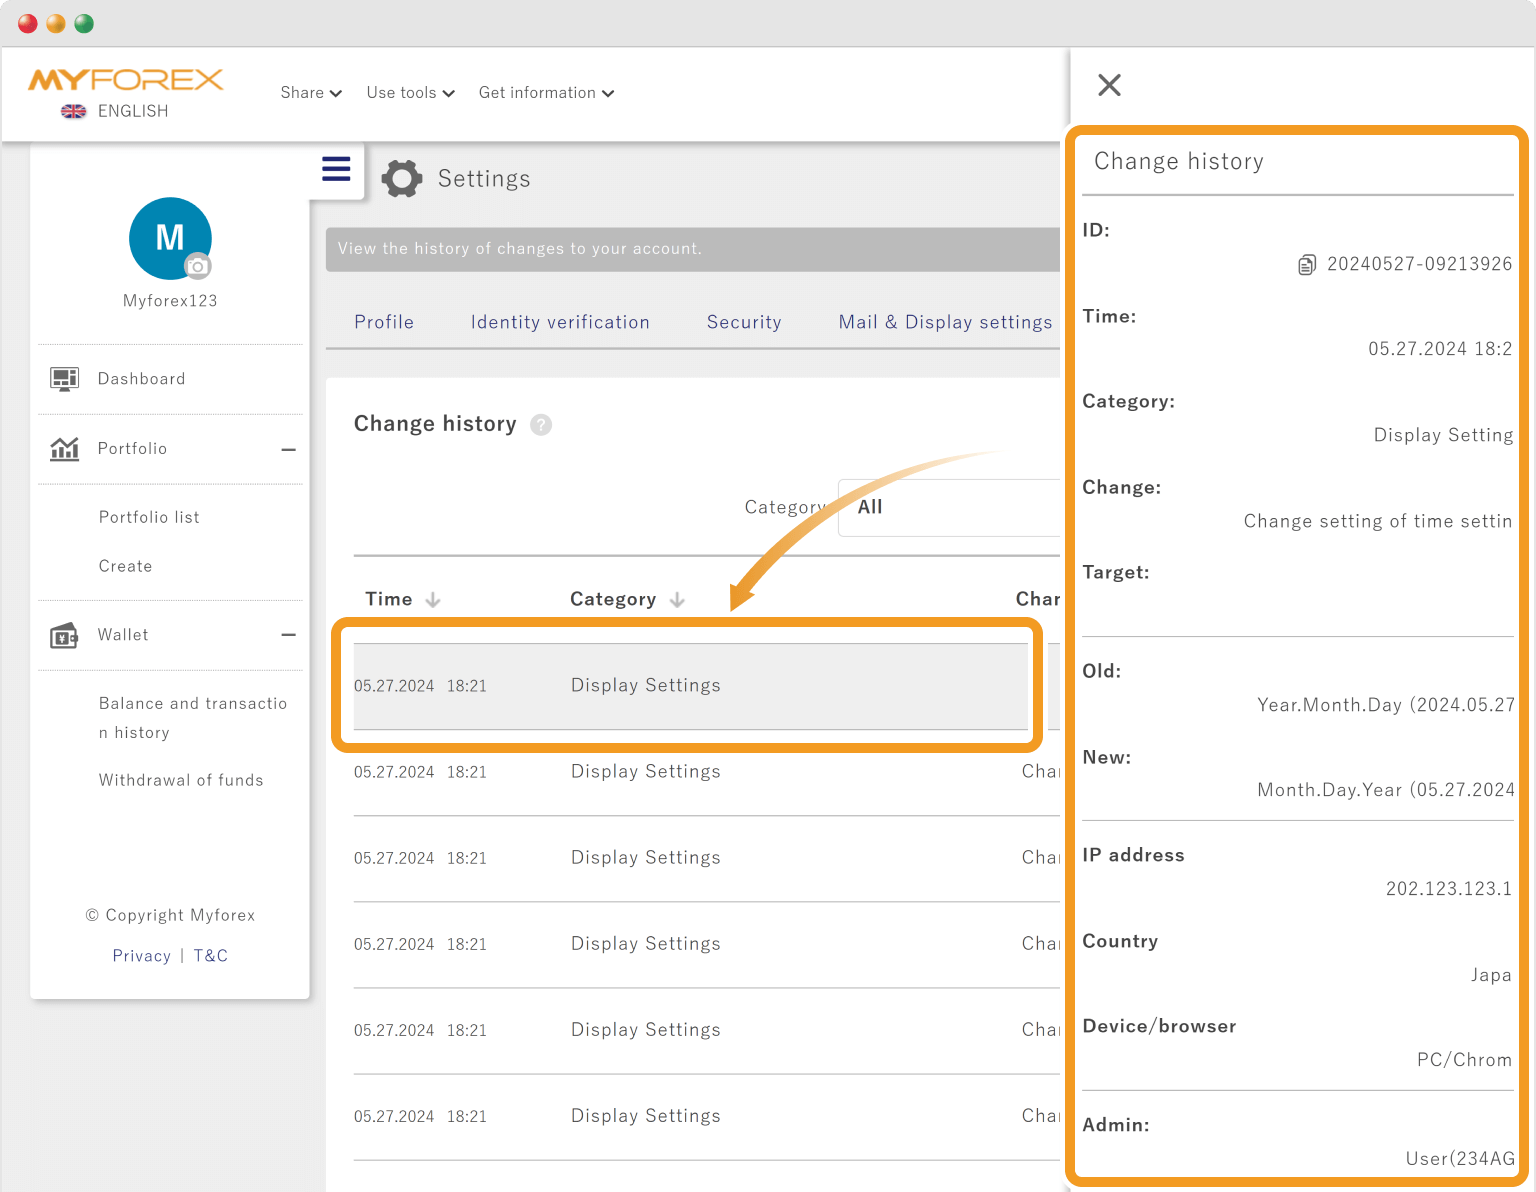Image resolution: width=1536 pixels, height=1192 pixels.
Task: Copy the change ID with the copy icon
Action: [1307, 265]
